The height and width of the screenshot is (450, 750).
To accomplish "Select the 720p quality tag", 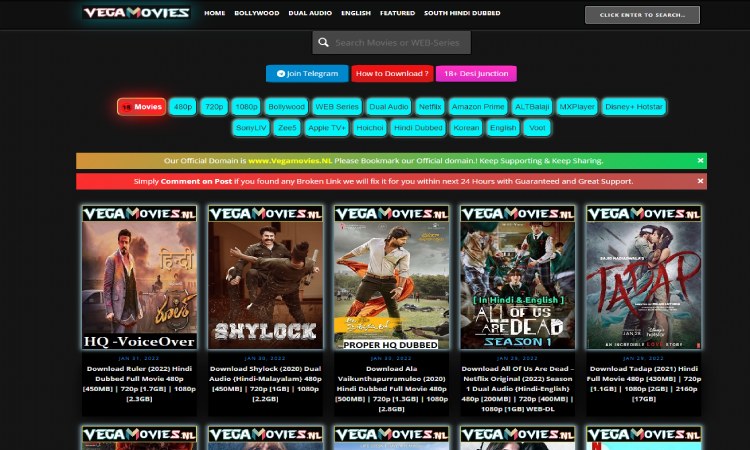I will [x=214, y=107].
